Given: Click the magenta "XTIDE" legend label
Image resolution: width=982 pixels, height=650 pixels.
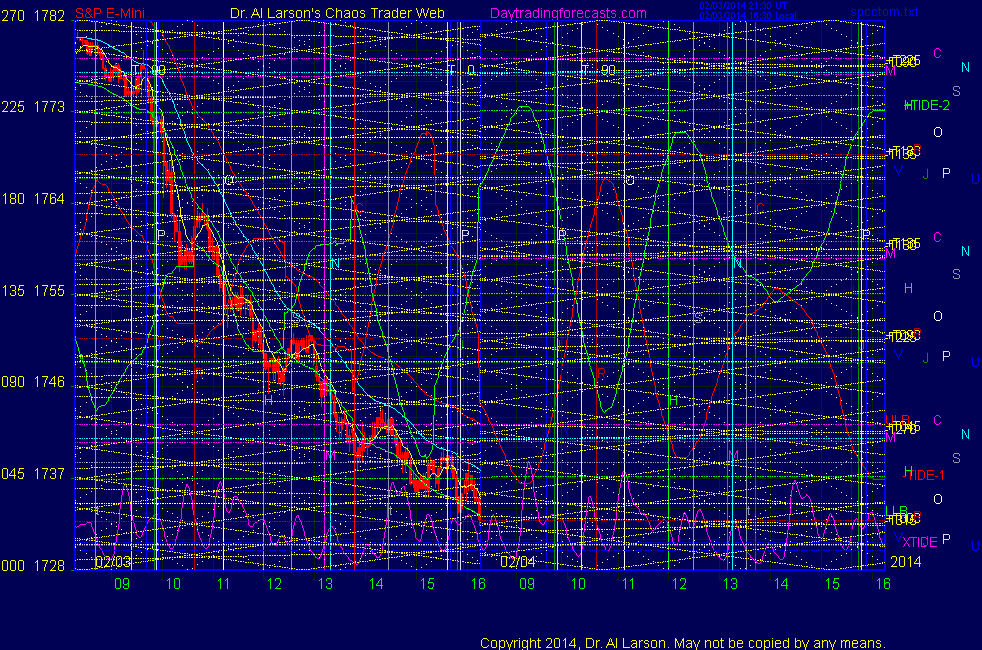Looking at the screenshot, I should [919, 542].
